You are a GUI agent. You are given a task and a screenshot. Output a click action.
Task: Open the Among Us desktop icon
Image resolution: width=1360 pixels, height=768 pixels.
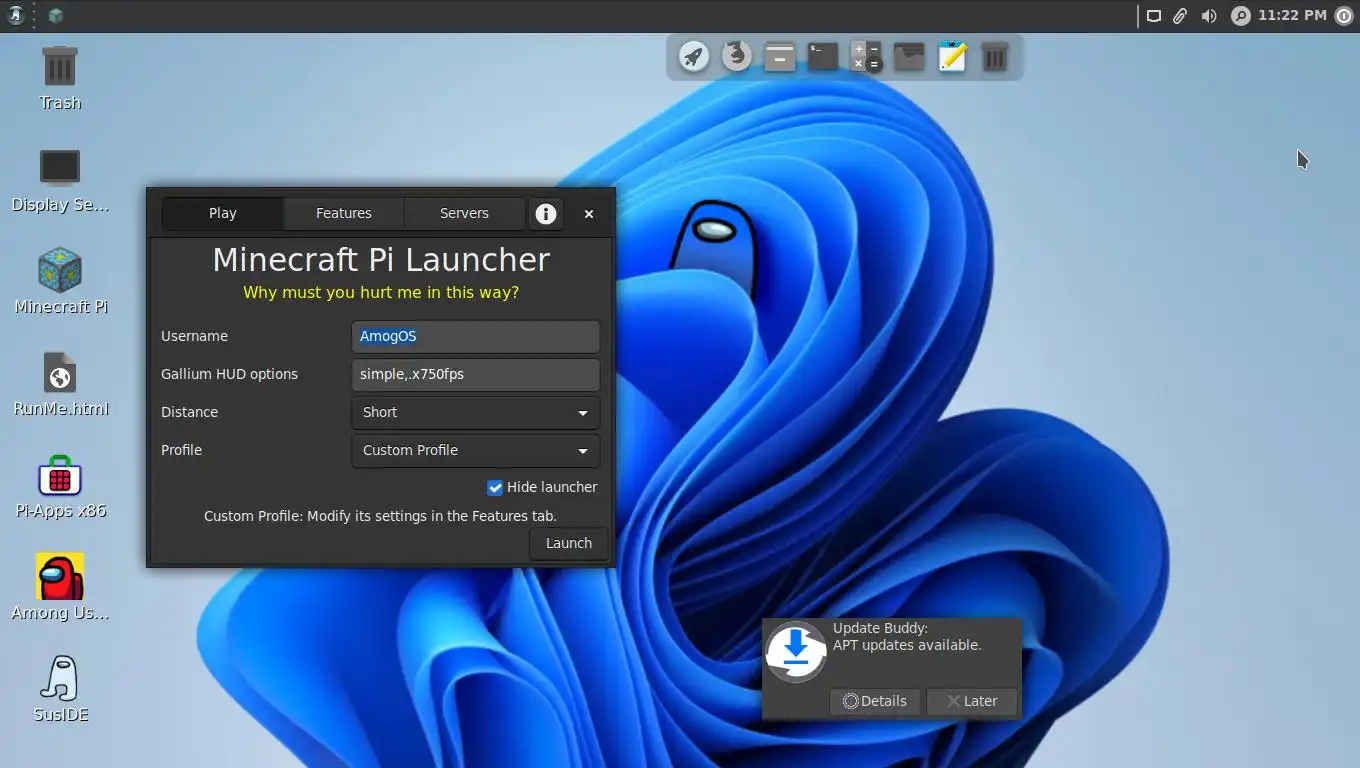60,588
